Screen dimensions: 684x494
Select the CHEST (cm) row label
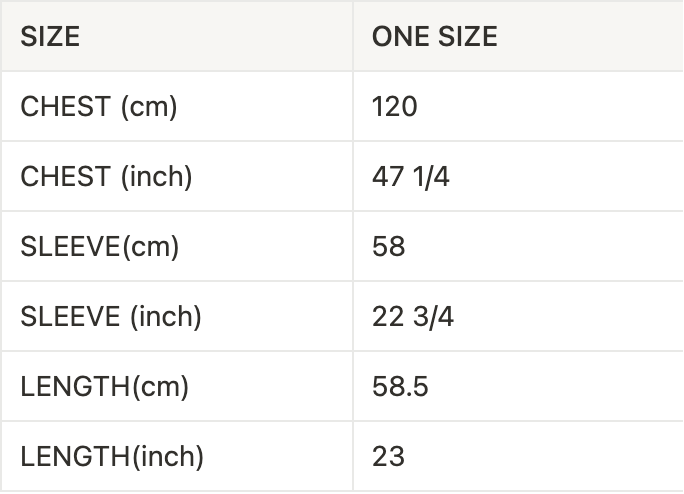pyautogui.click(x=98, y=107)
